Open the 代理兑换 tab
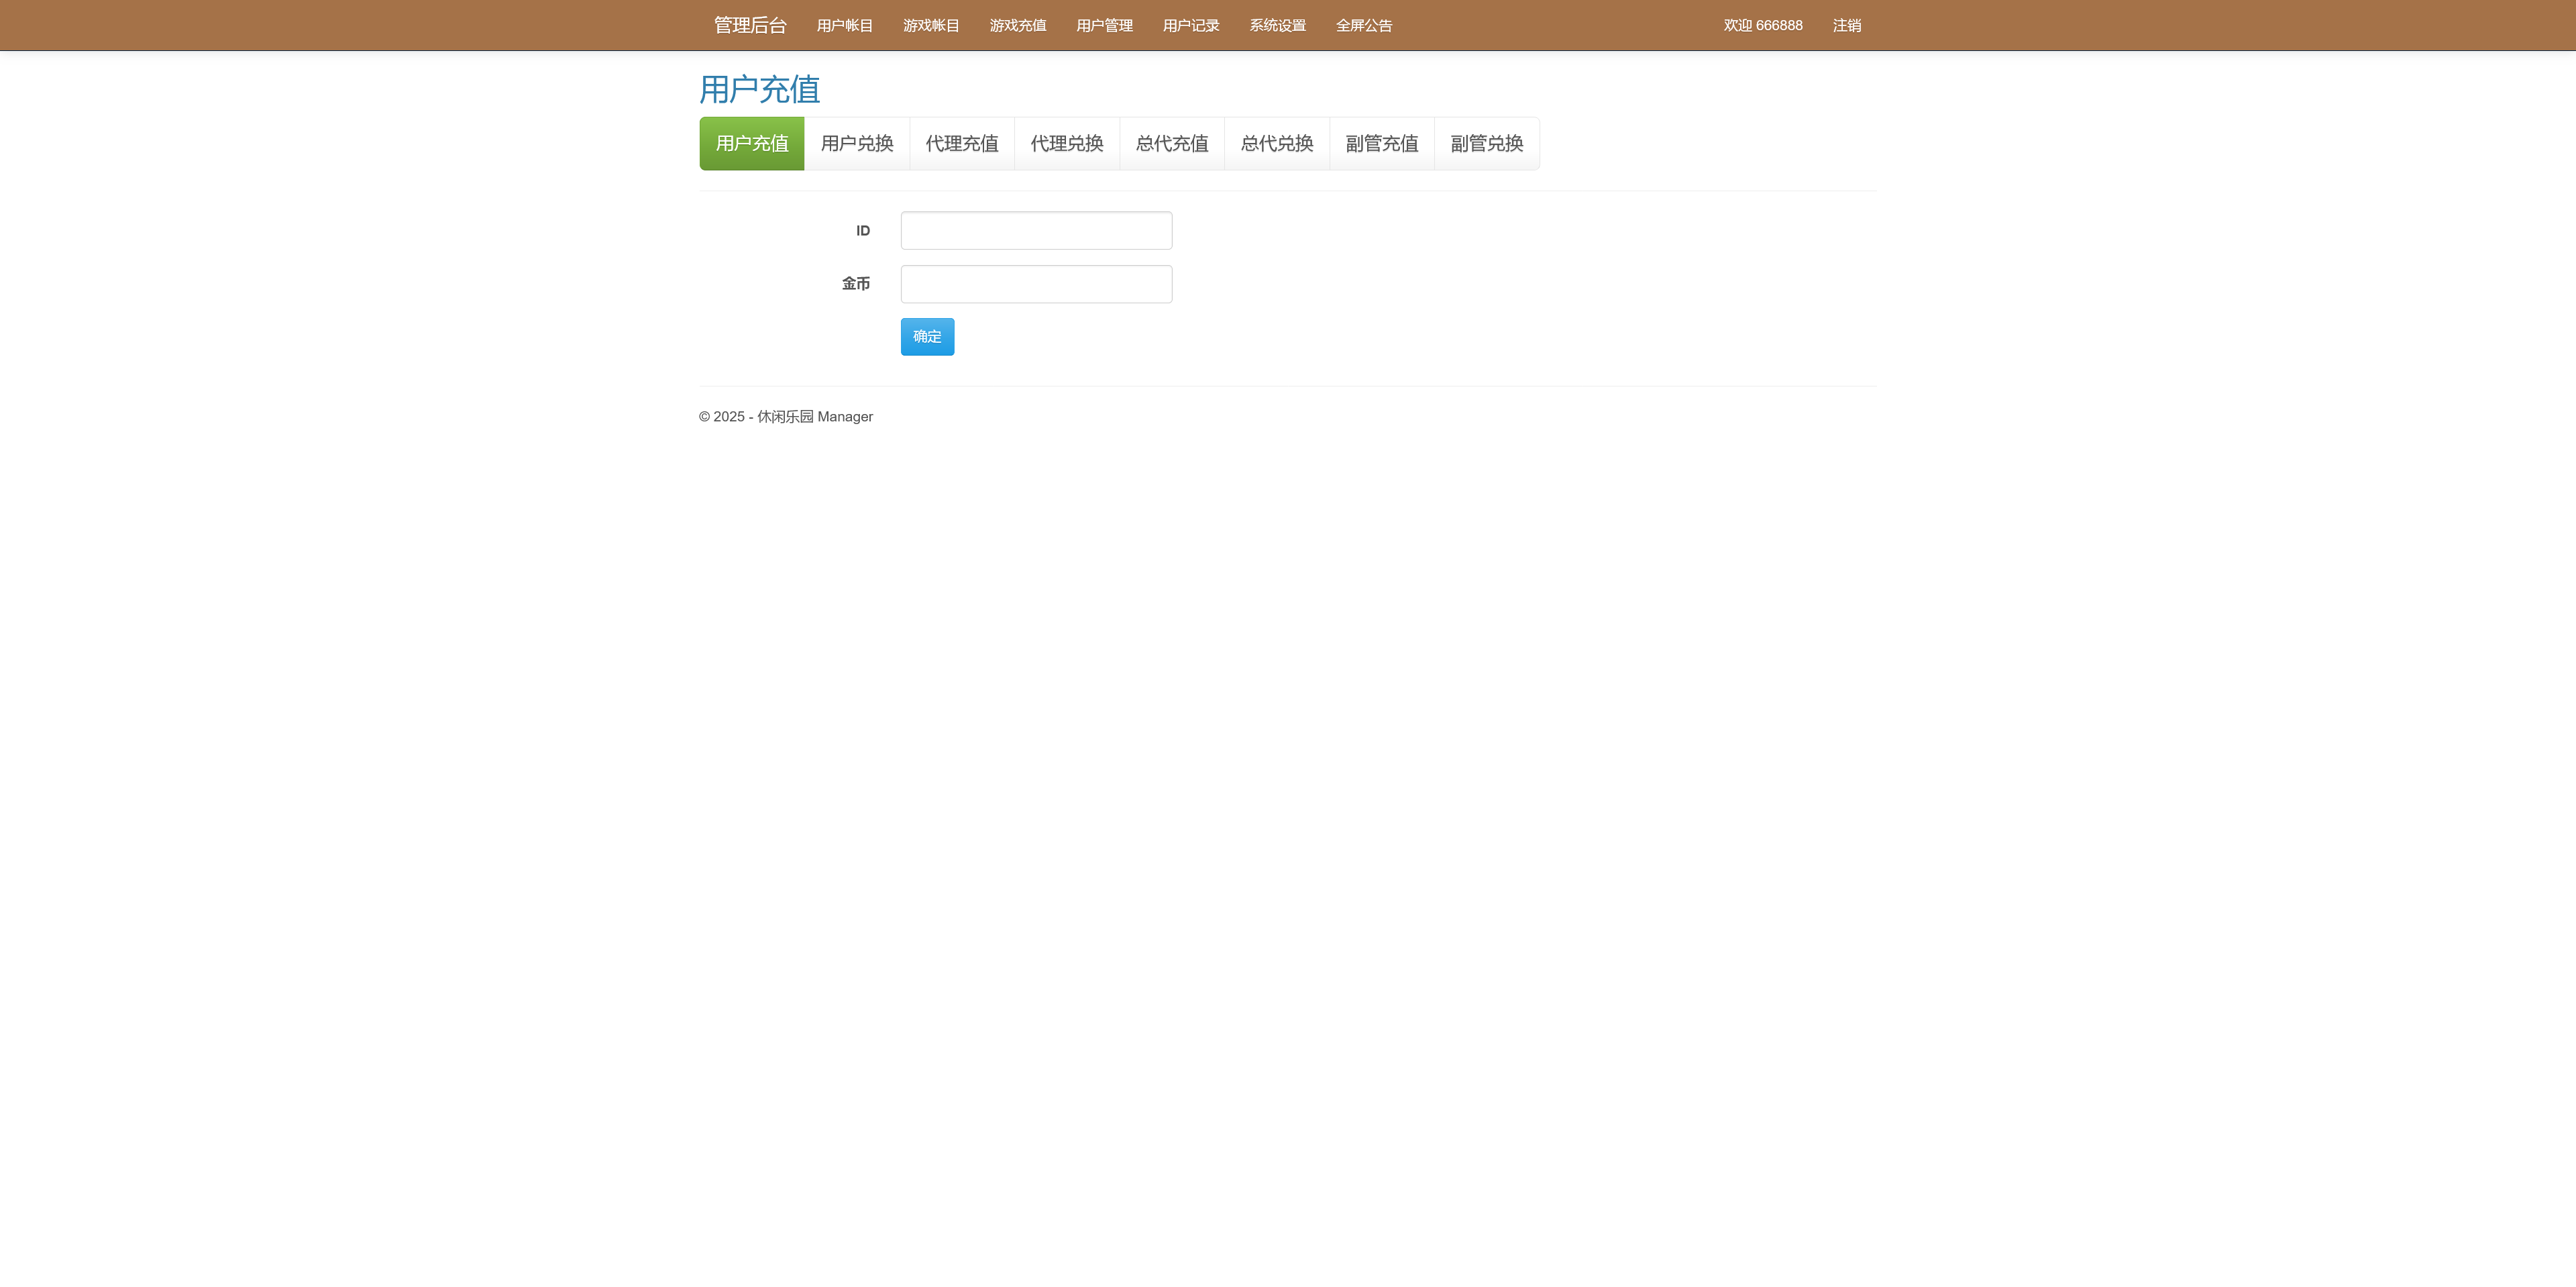The width and height of the screenshot is (2576, 1287). click(1066, 143)
